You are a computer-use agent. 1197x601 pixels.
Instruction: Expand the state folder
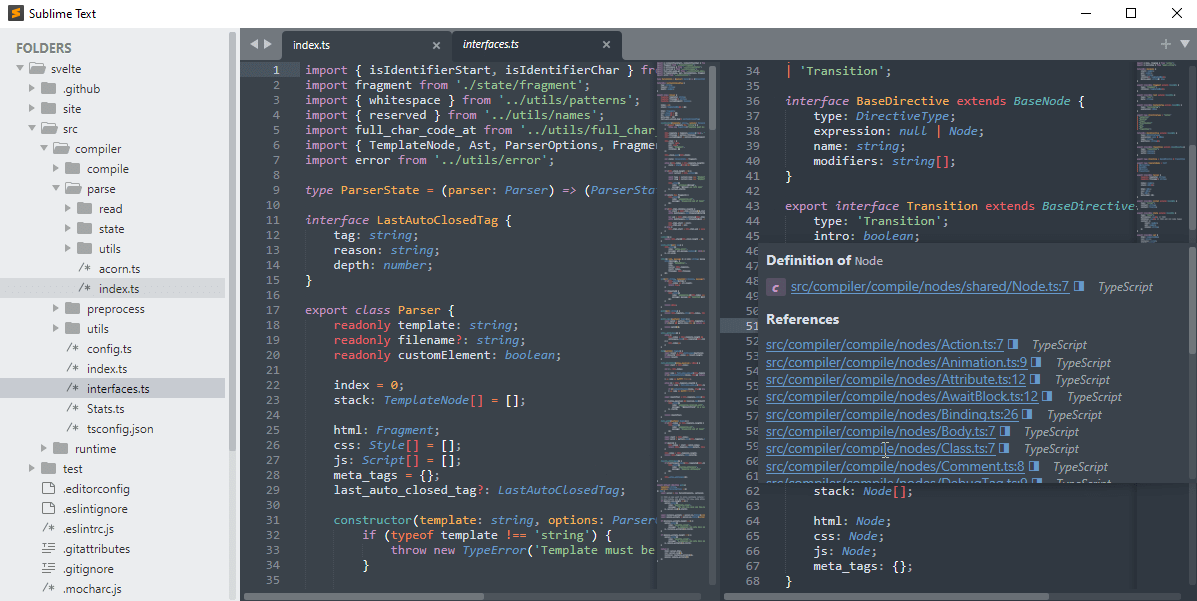[68, 228]
